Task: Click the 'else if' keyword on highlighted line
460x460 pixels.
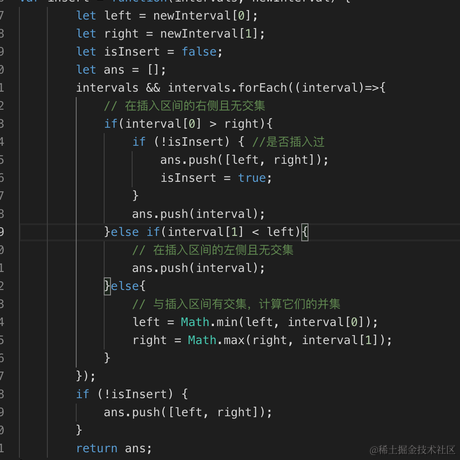Action: click(135, 232)
